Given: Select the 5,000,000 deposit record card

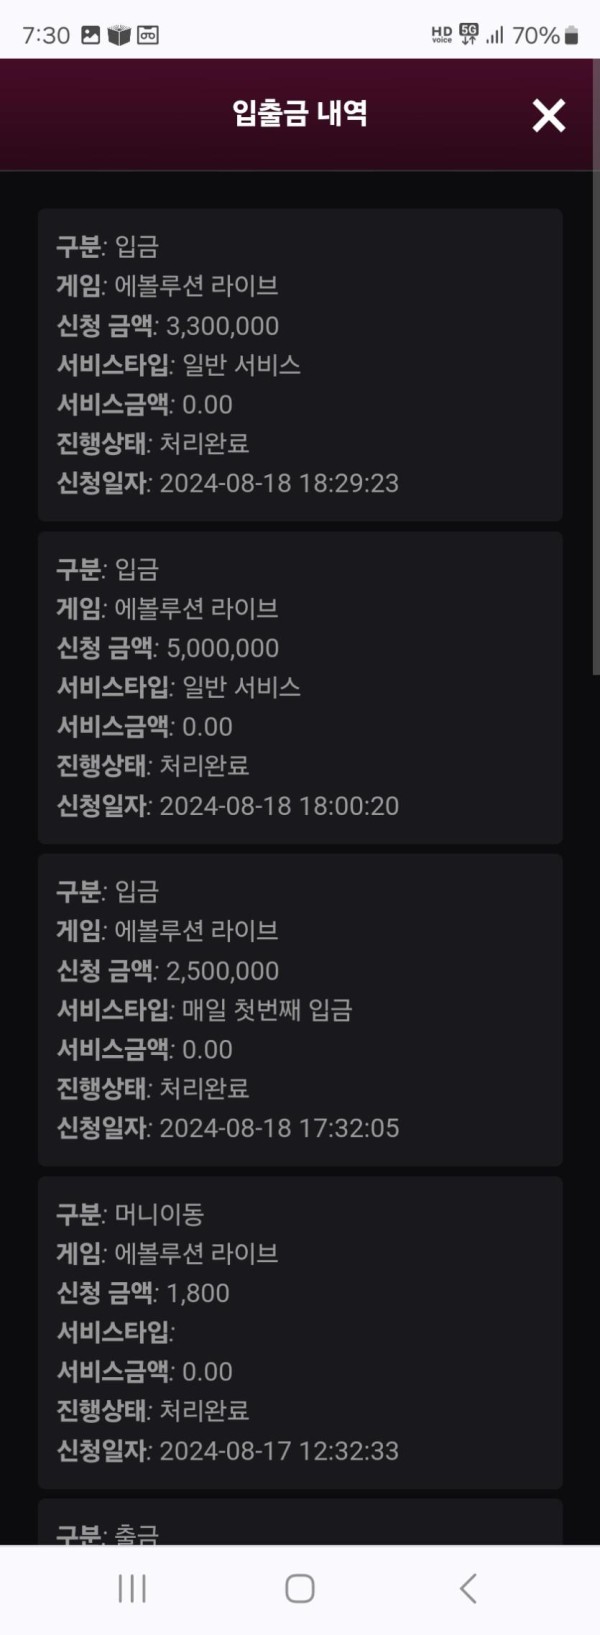Looking at the screenshot, I should (x=300, y=688).
